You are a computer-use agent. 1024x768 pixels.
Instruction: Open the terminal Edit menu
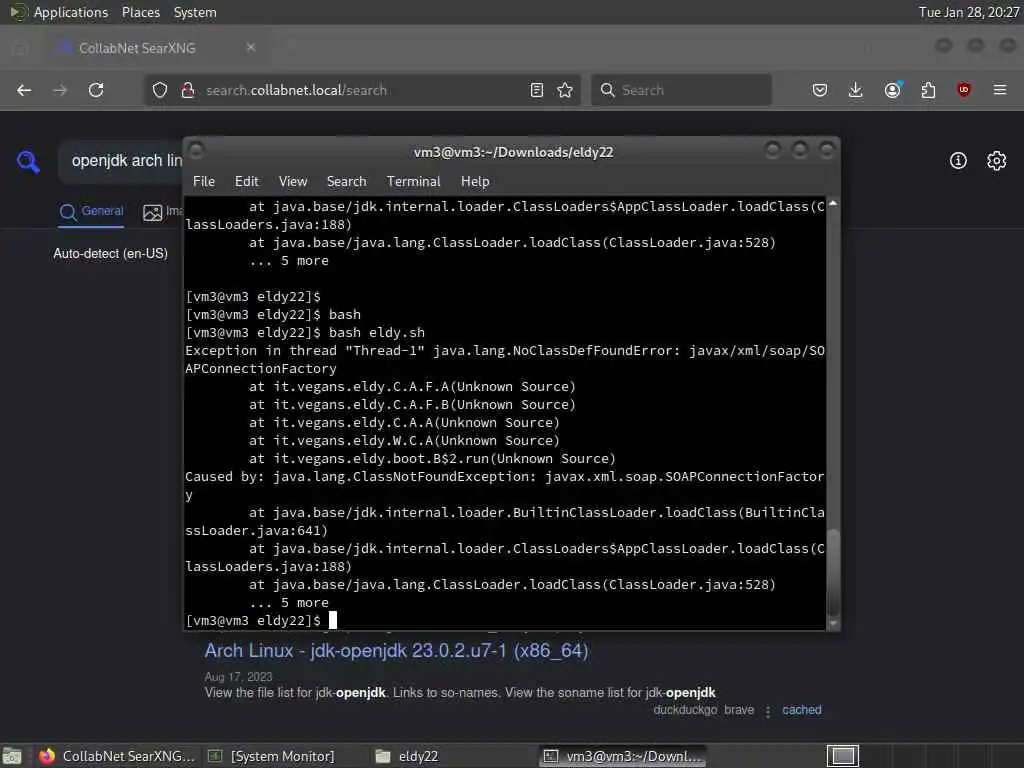[247, 182]
